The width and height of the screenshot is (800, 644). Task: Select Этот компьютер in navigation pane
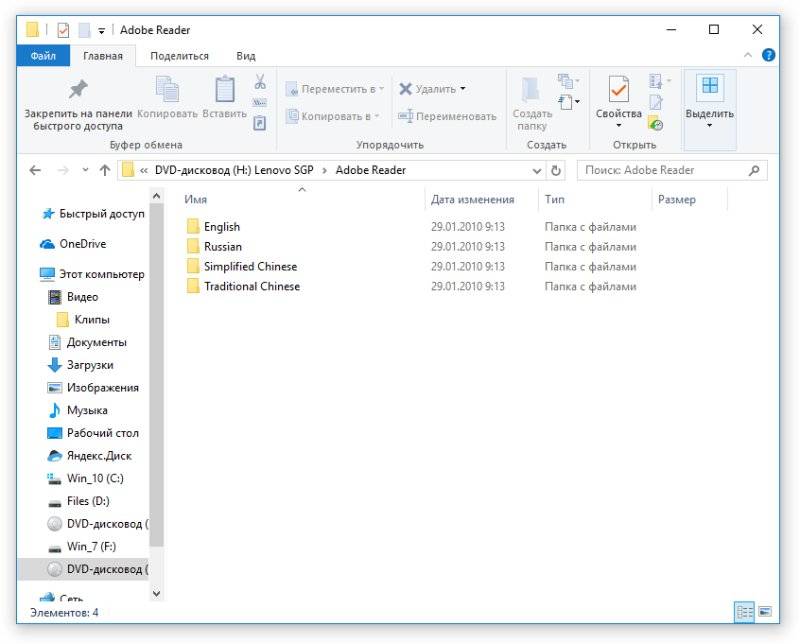tap(92, 274)
